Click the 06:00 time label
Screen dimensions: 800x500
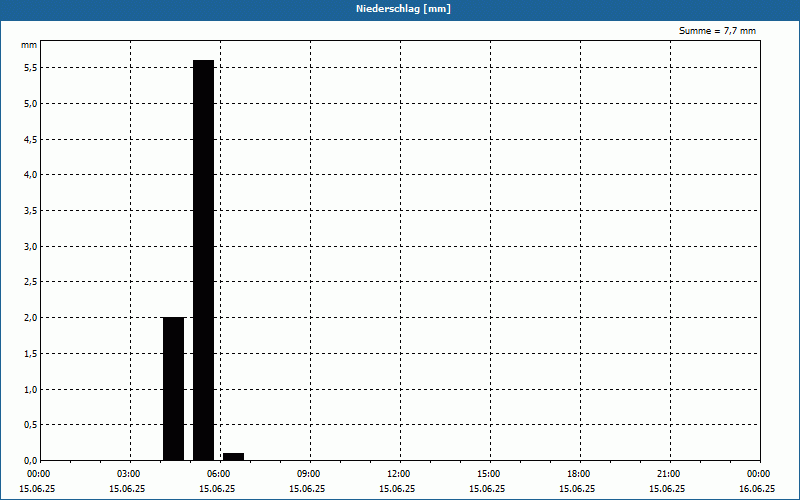[219, 474]
